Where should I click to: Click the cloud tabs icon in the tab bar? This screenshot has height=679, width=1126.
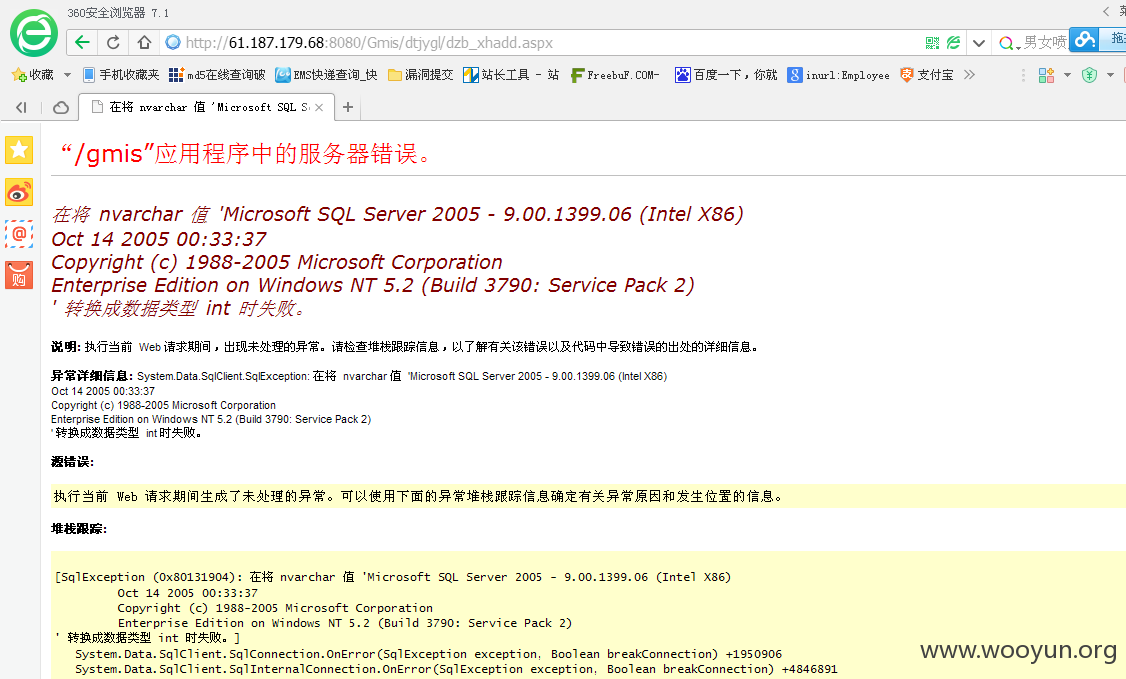tap(61, 107)
